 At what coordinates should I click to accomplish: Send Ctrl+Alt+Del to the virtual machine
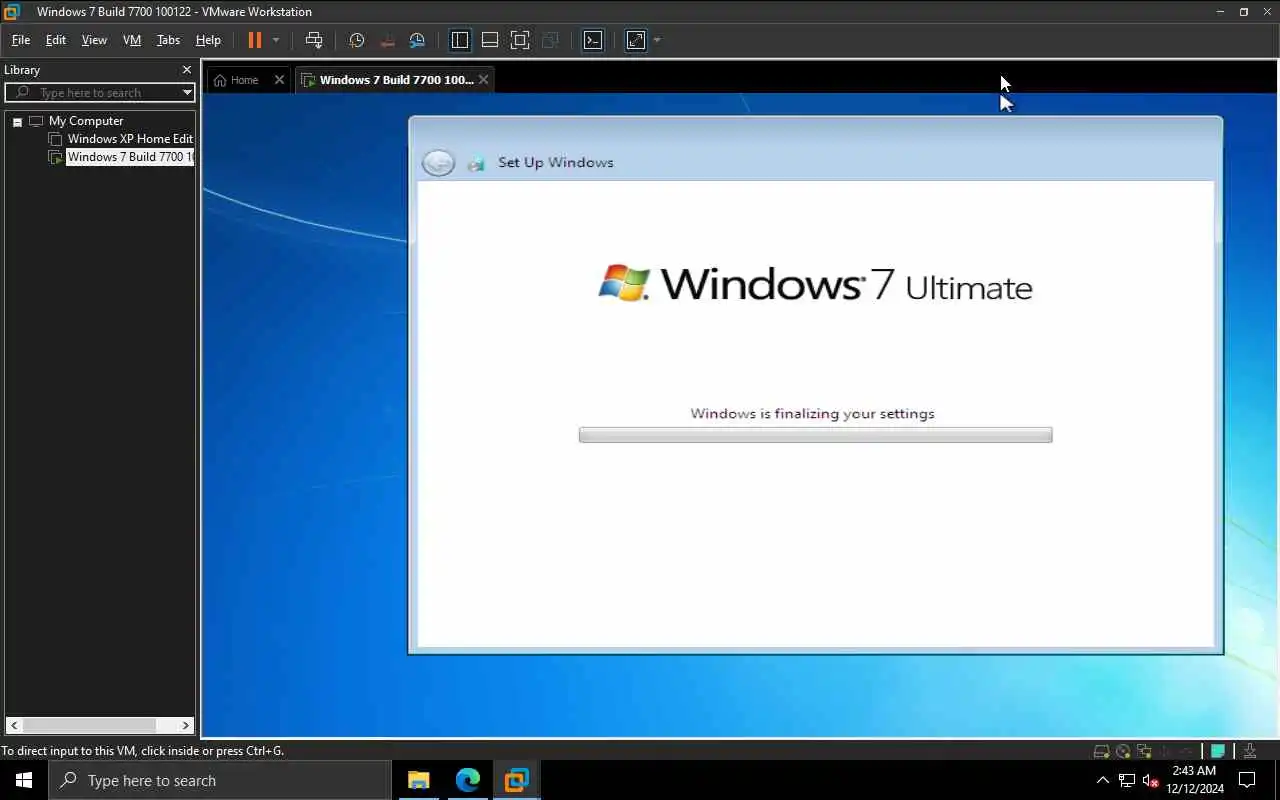[314, 40]
